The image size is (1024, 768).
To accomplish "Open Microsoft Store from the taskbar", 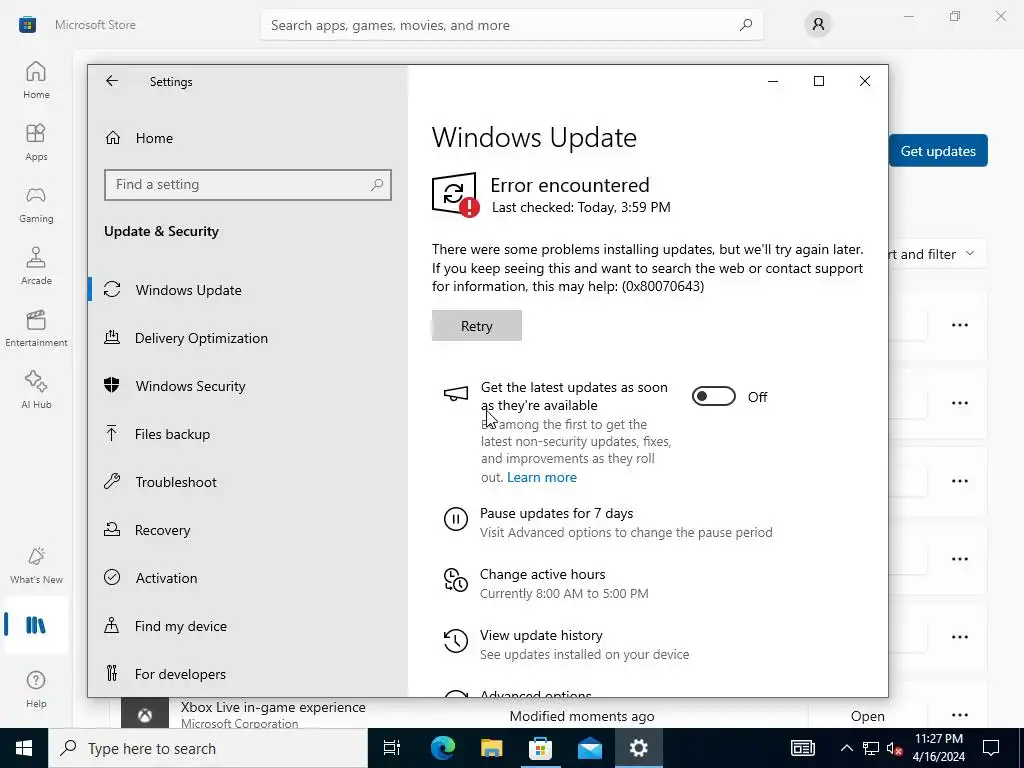I will tap(540, 748).
